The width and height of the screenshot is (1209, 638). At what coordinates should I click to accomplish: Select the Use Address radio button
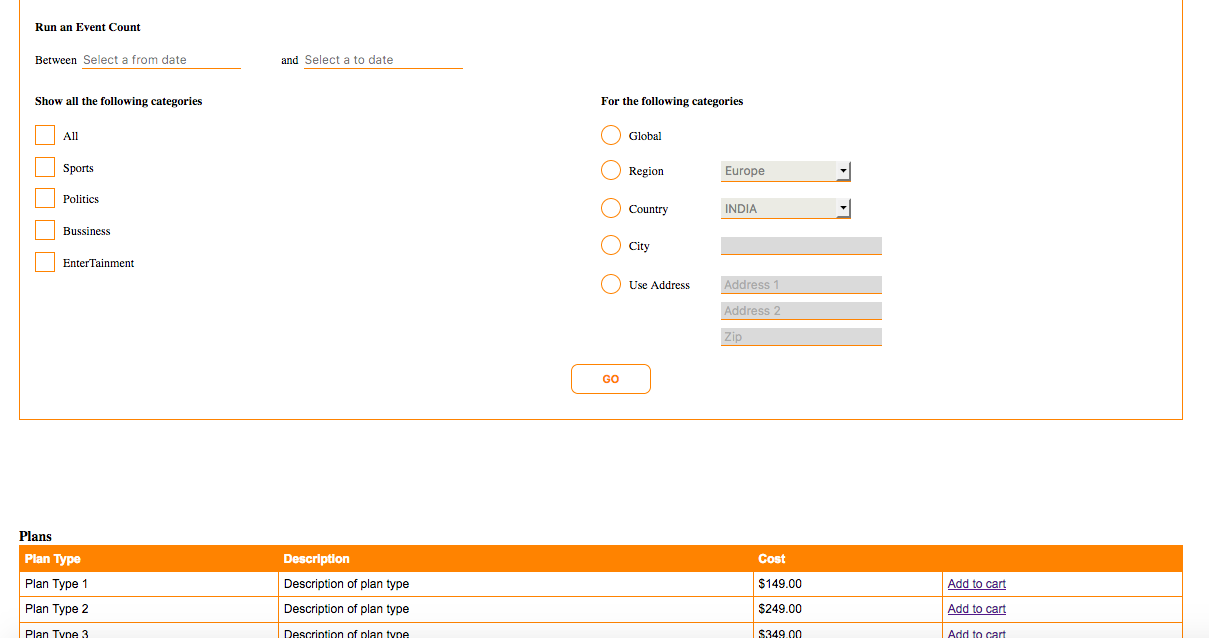[611, 284]
